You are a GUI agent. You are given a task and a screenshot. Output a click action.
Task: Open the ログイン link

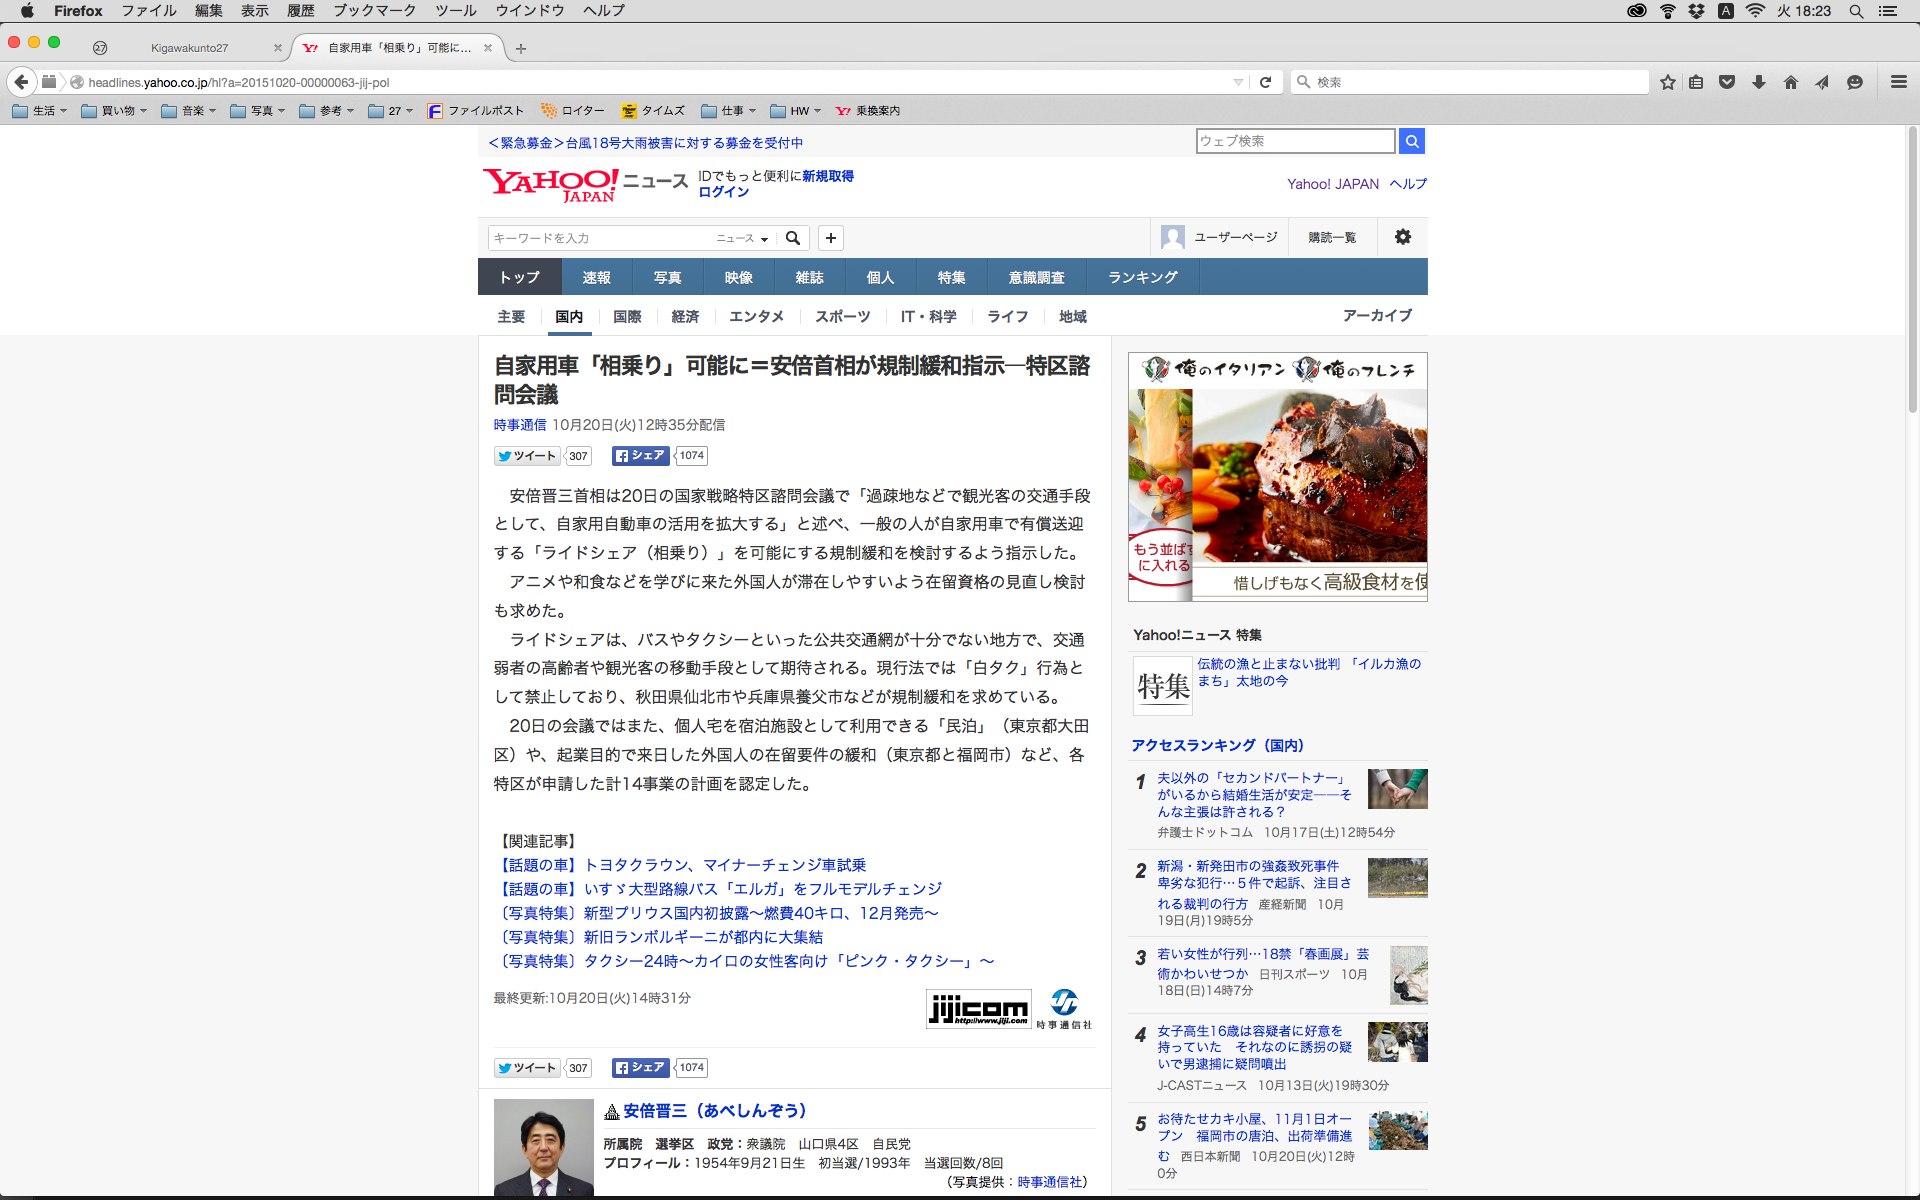click(723, 192)
